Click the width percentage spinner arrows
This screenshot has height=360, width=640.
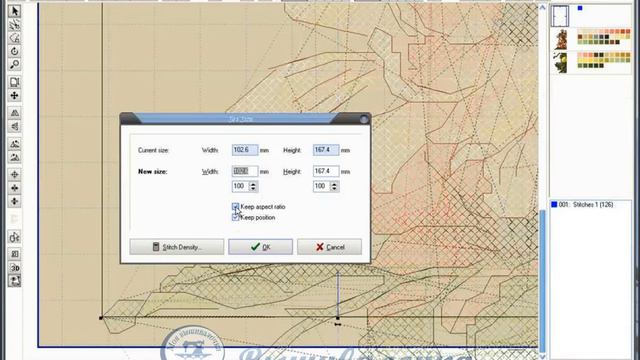point(253,187)
